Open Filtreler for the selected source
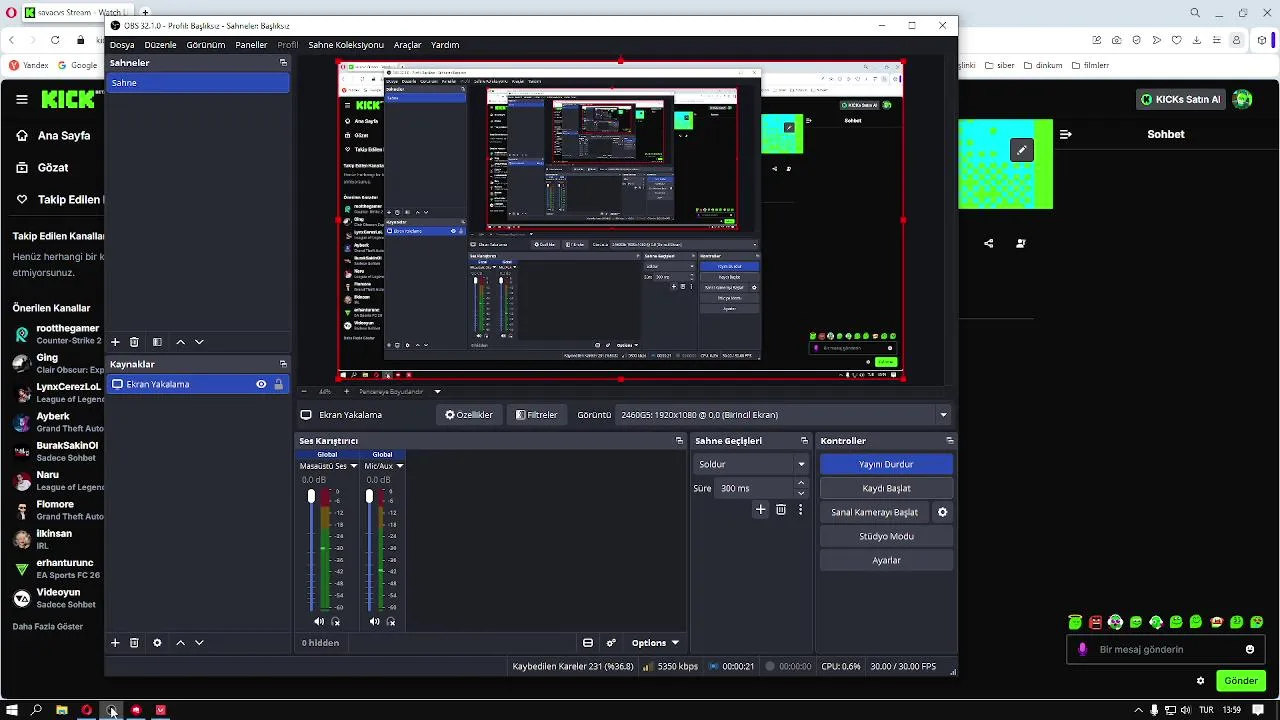 tap(537, 415)
